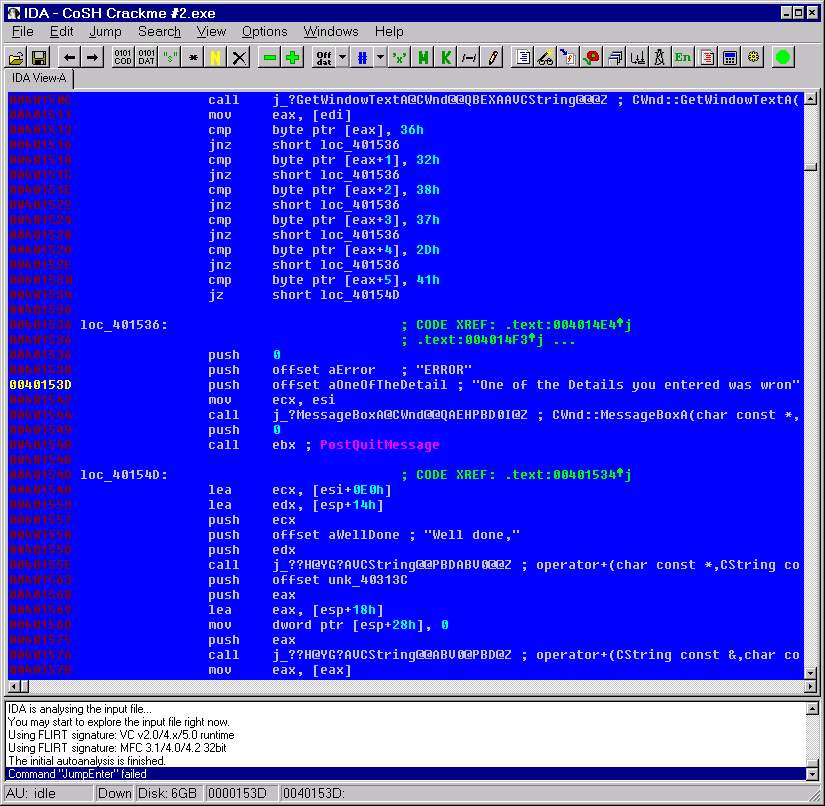Open the calculator icon in toolbar

[x=730, y=57]
